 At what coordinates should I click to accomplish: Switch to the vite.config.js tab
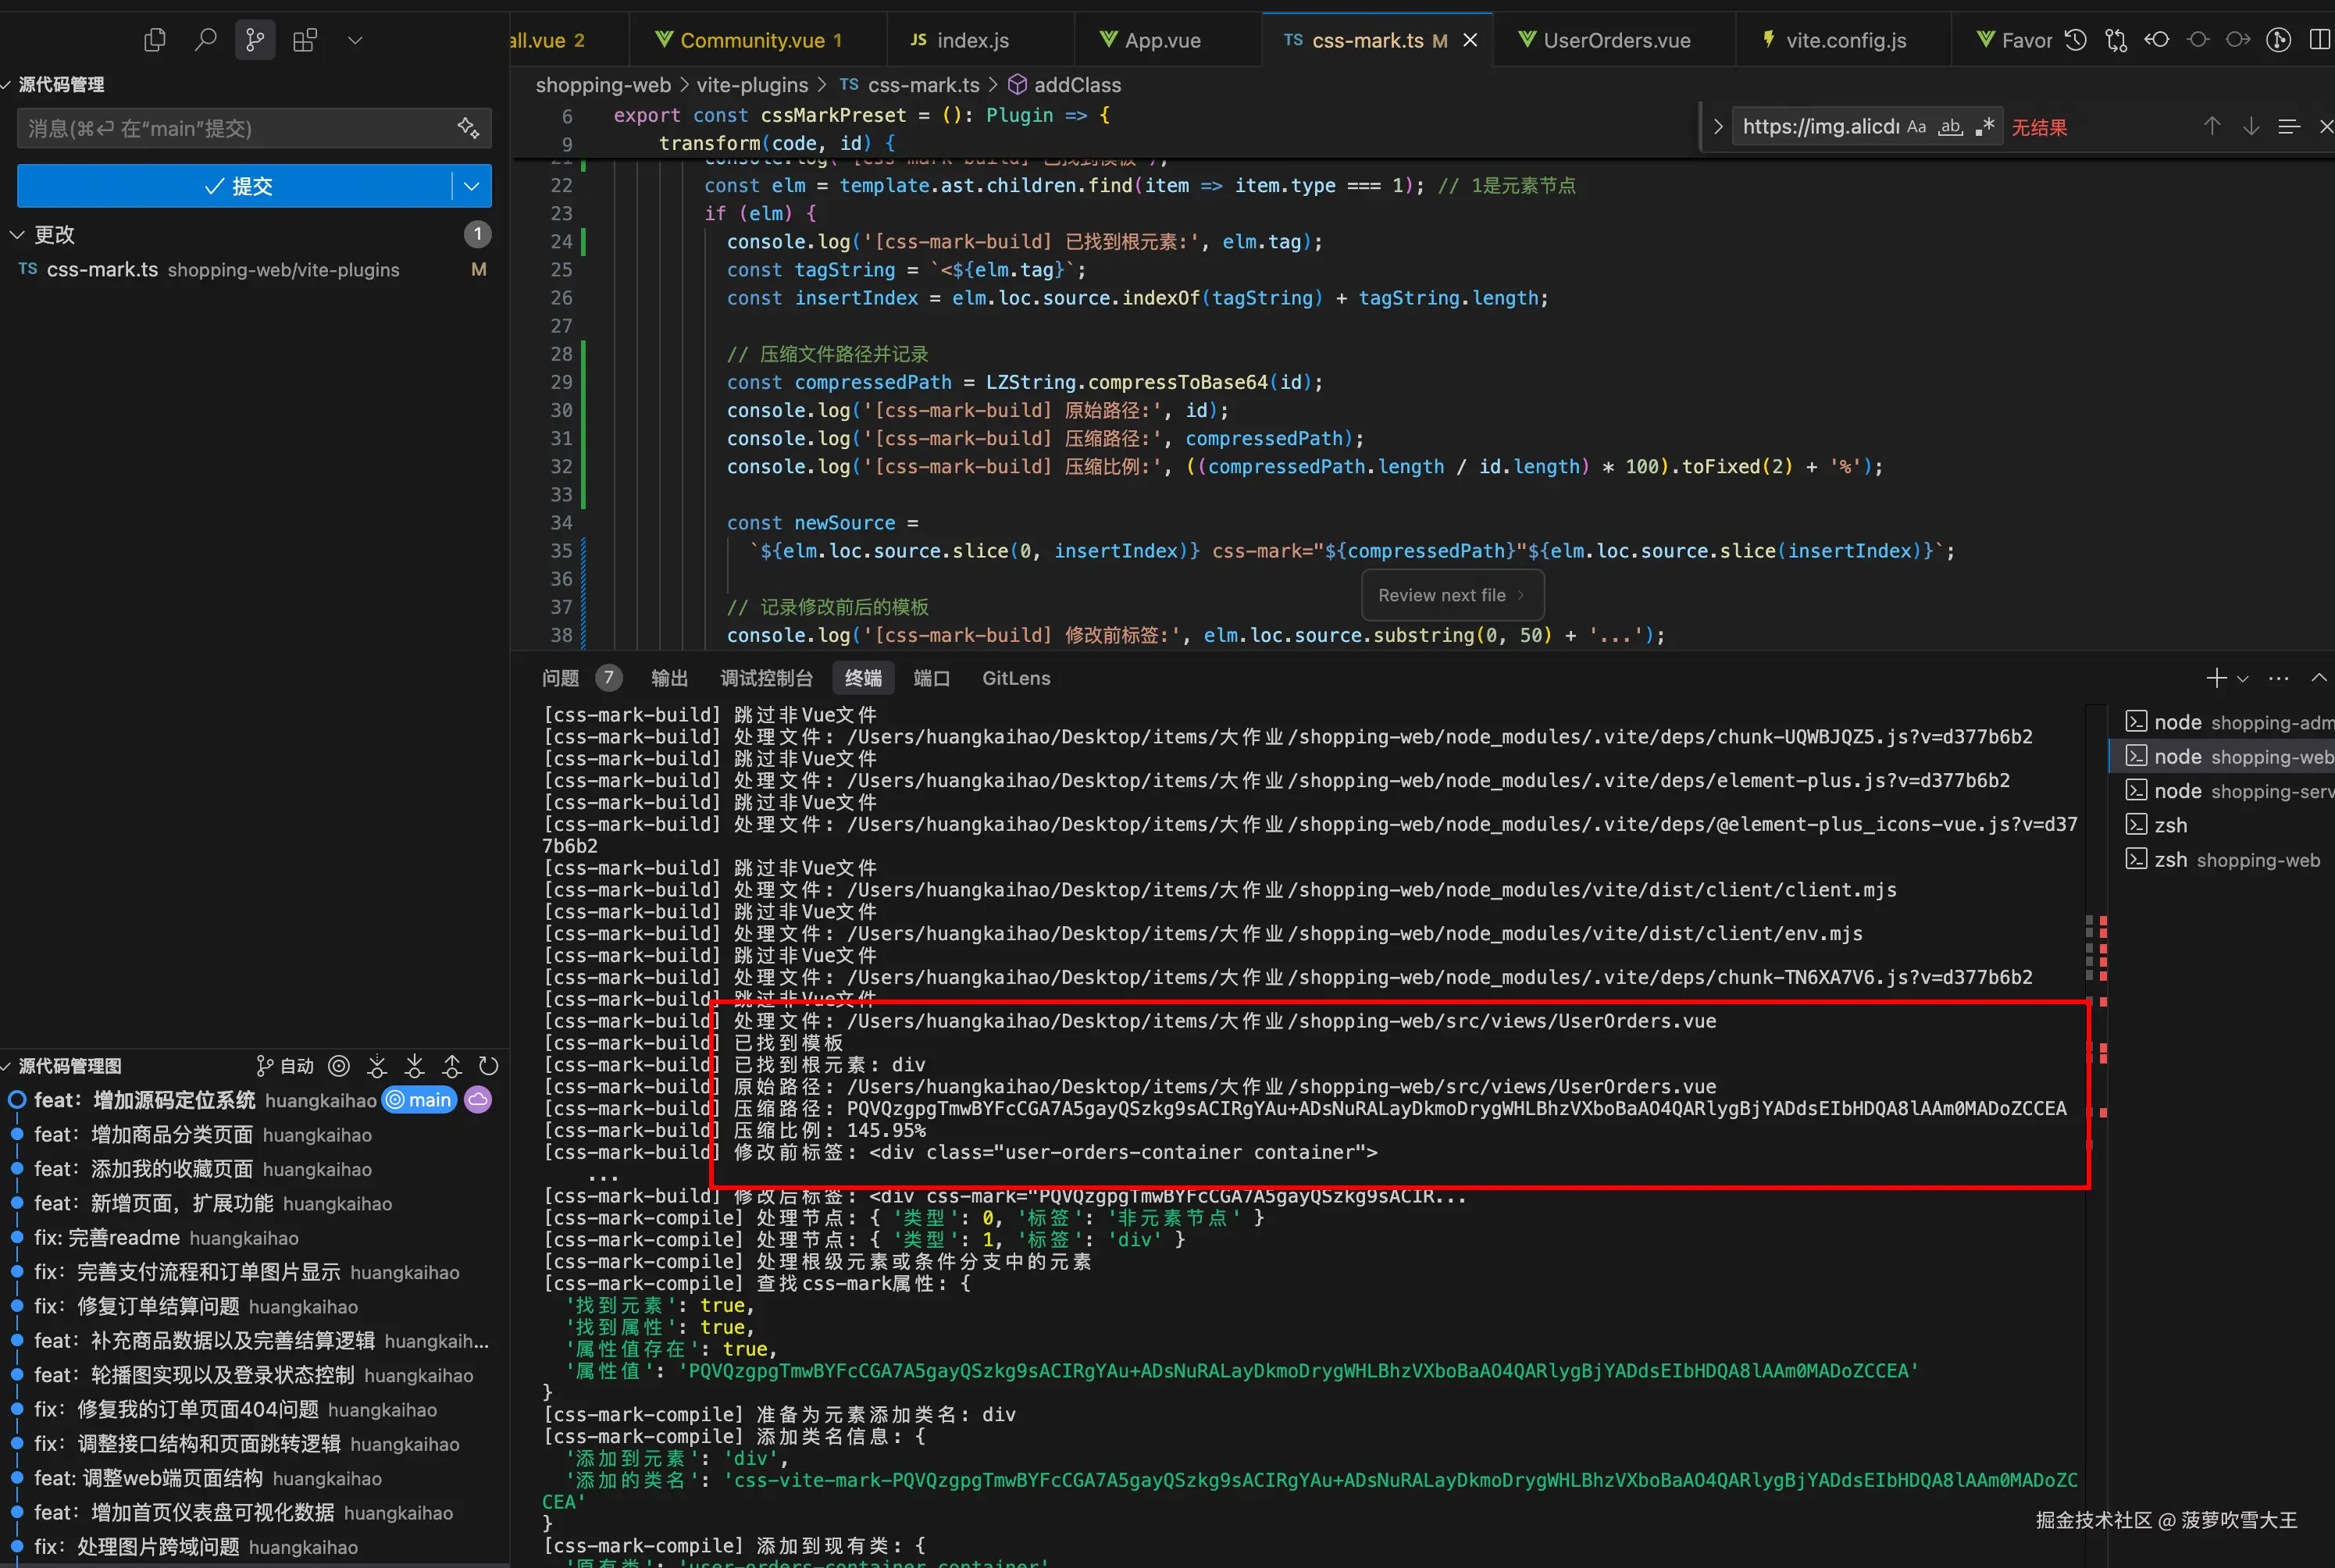[1845, 40]
